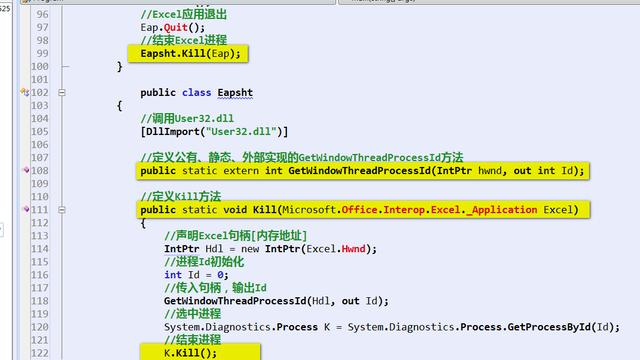Click the comment '//Excel应用退出'
The width and height of the screenshot is (640, 360).
pos(183,15)
